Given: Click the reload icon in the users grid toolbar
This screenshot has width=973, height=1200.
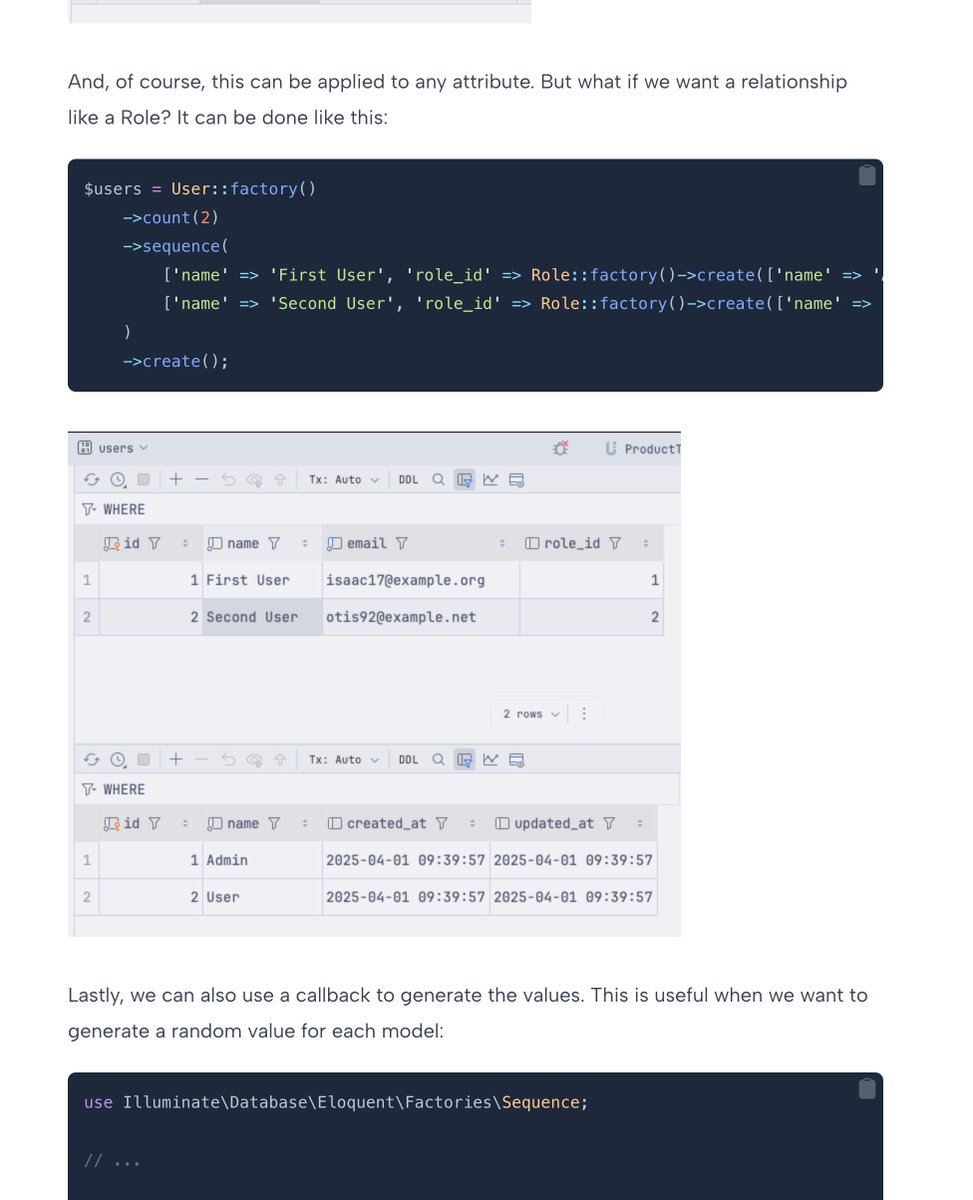Looking at the screenshot, I should pos(92,480).
